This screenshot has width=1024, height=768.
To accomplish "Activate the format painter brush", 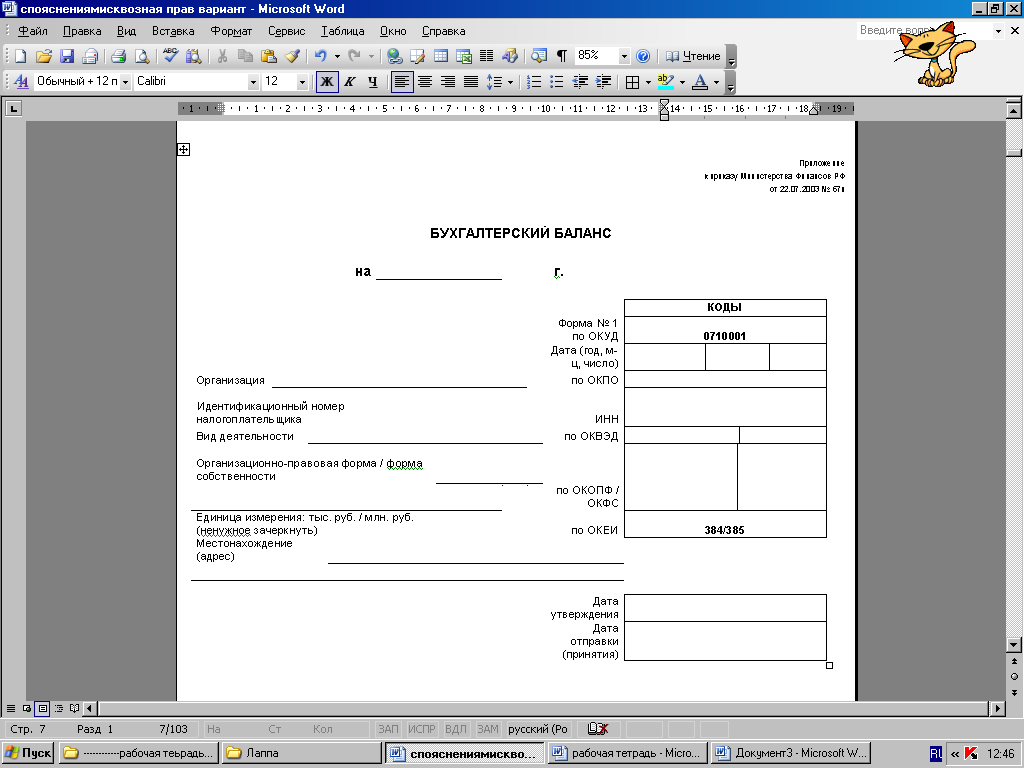I will pyautogui.click(x=292, y=57).
